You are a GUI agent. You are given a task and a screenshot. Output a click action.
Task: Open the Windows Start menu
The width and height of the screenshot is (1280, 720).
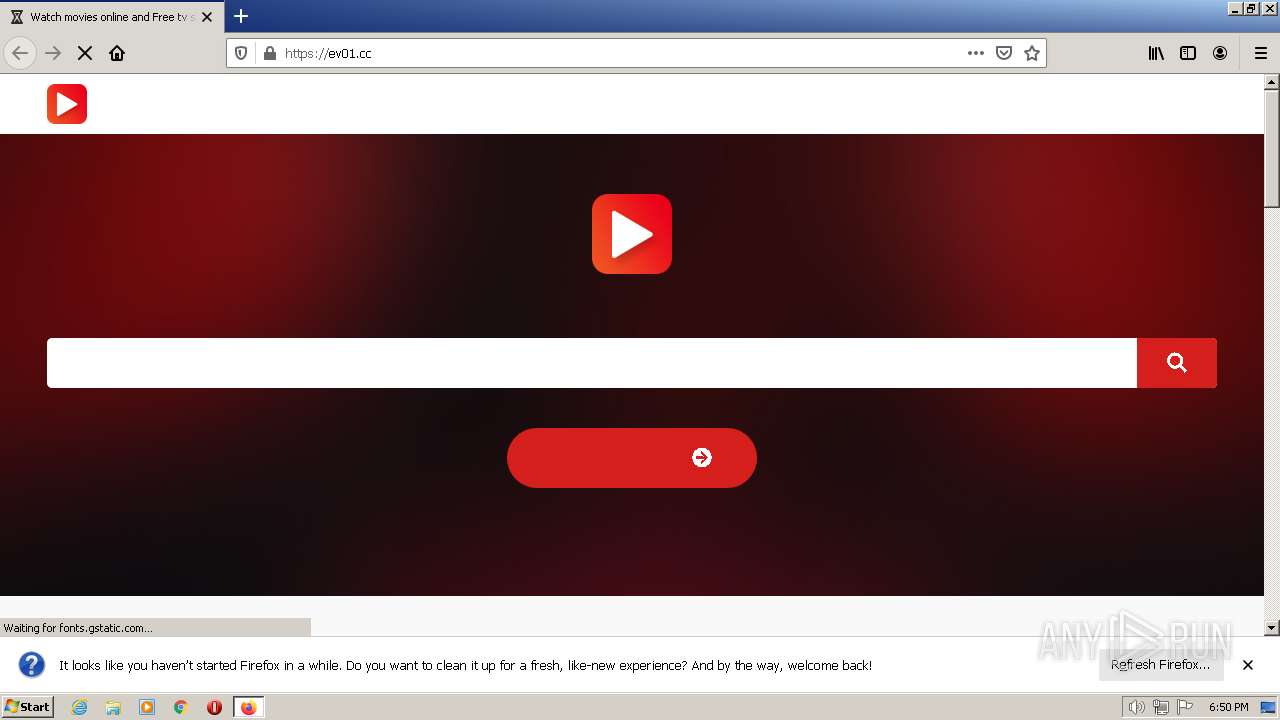click(x=27, y=706)
